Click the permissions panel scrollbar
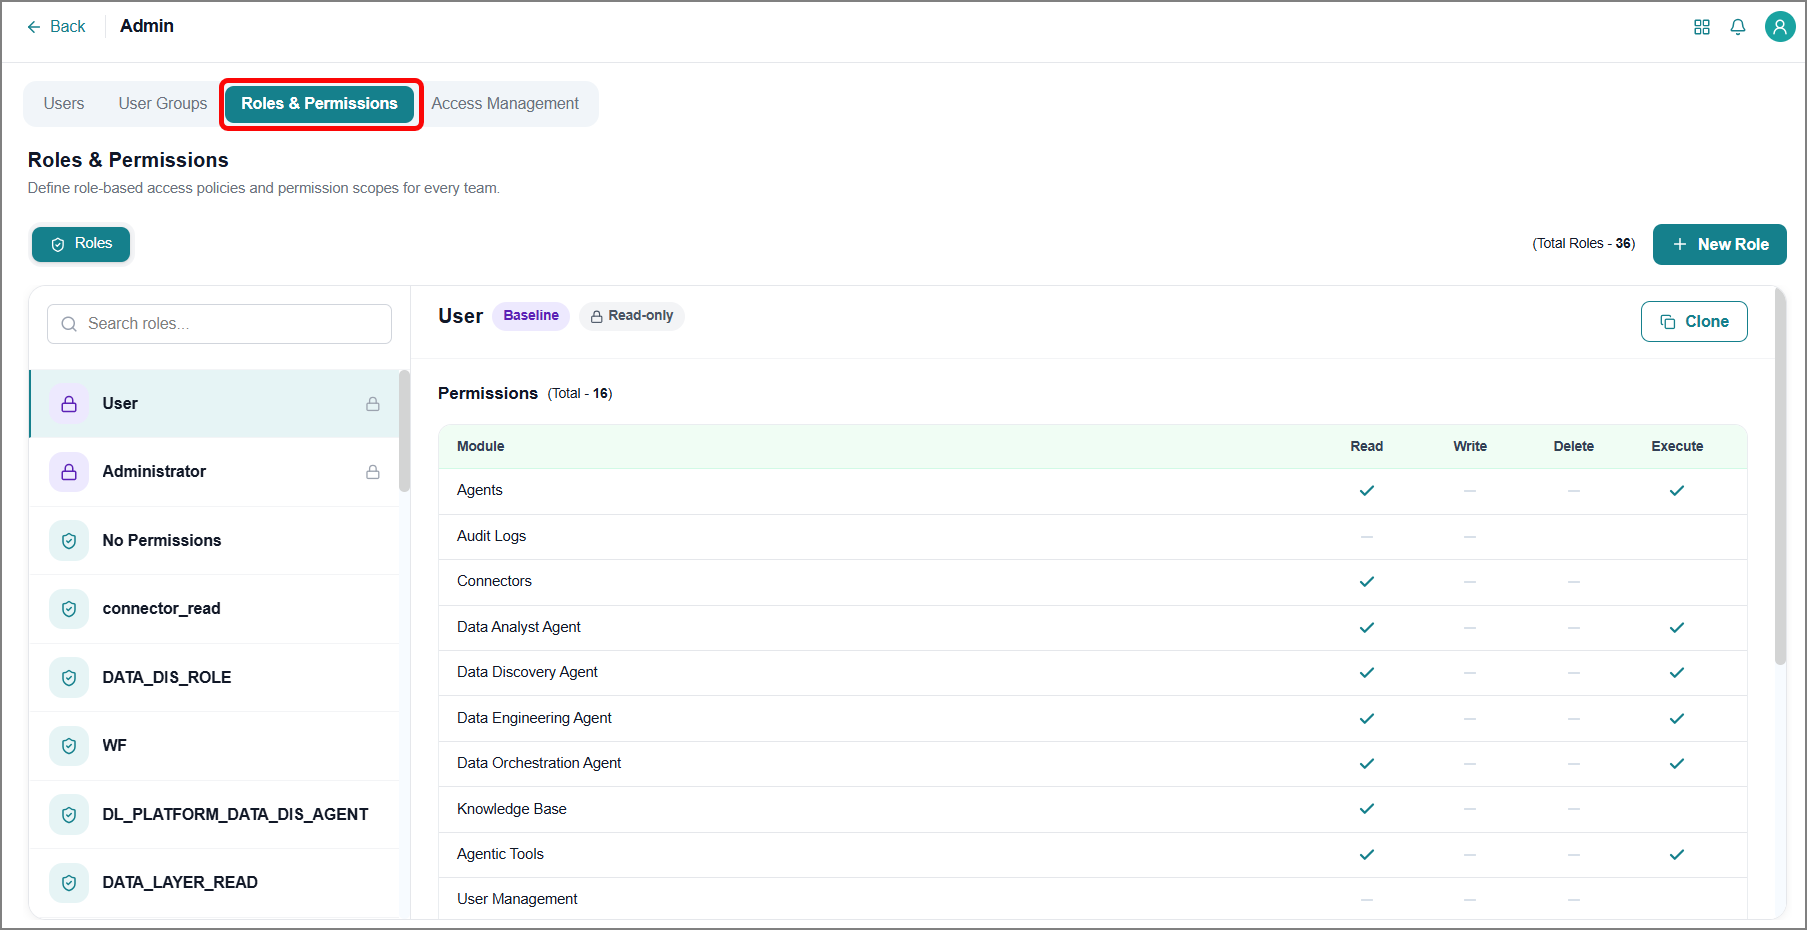 pos(1780,476)
